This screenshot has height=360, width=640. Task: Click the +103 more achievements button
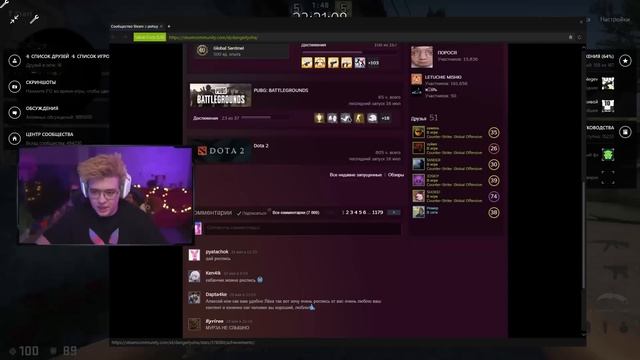[x=373, y=63]
